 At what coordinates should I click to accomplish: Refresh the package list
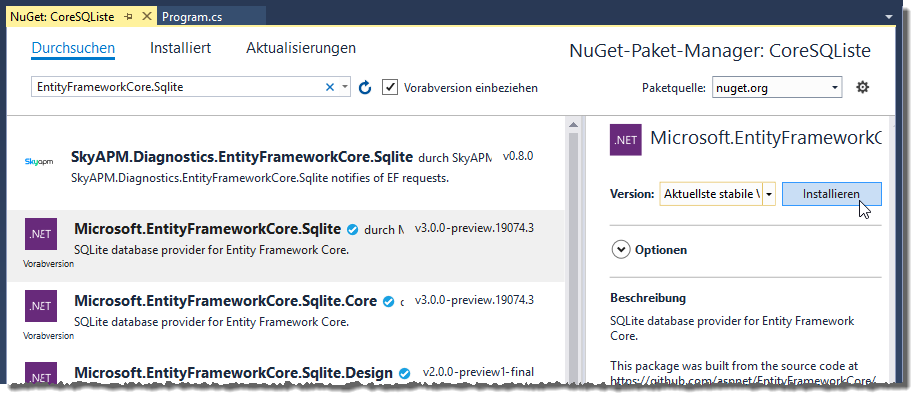pos(365,88)
